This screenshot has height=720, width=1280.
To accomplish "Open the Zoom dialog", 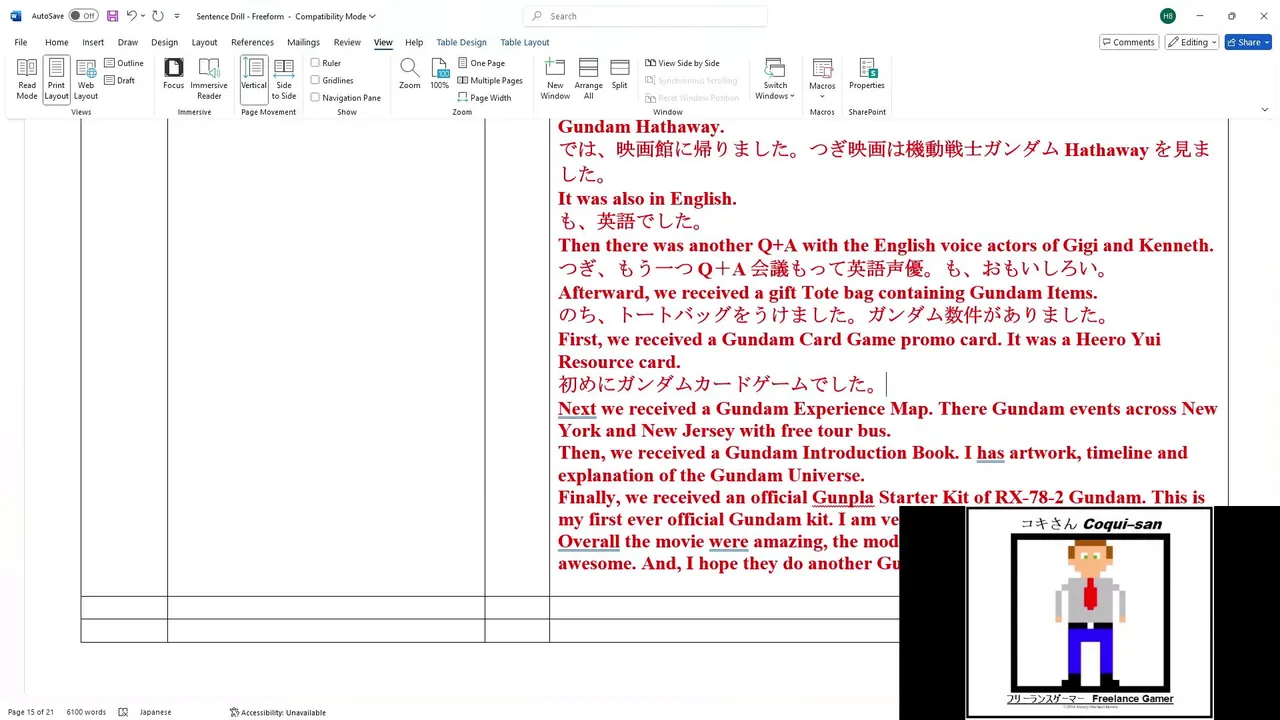I will (410, 75).
